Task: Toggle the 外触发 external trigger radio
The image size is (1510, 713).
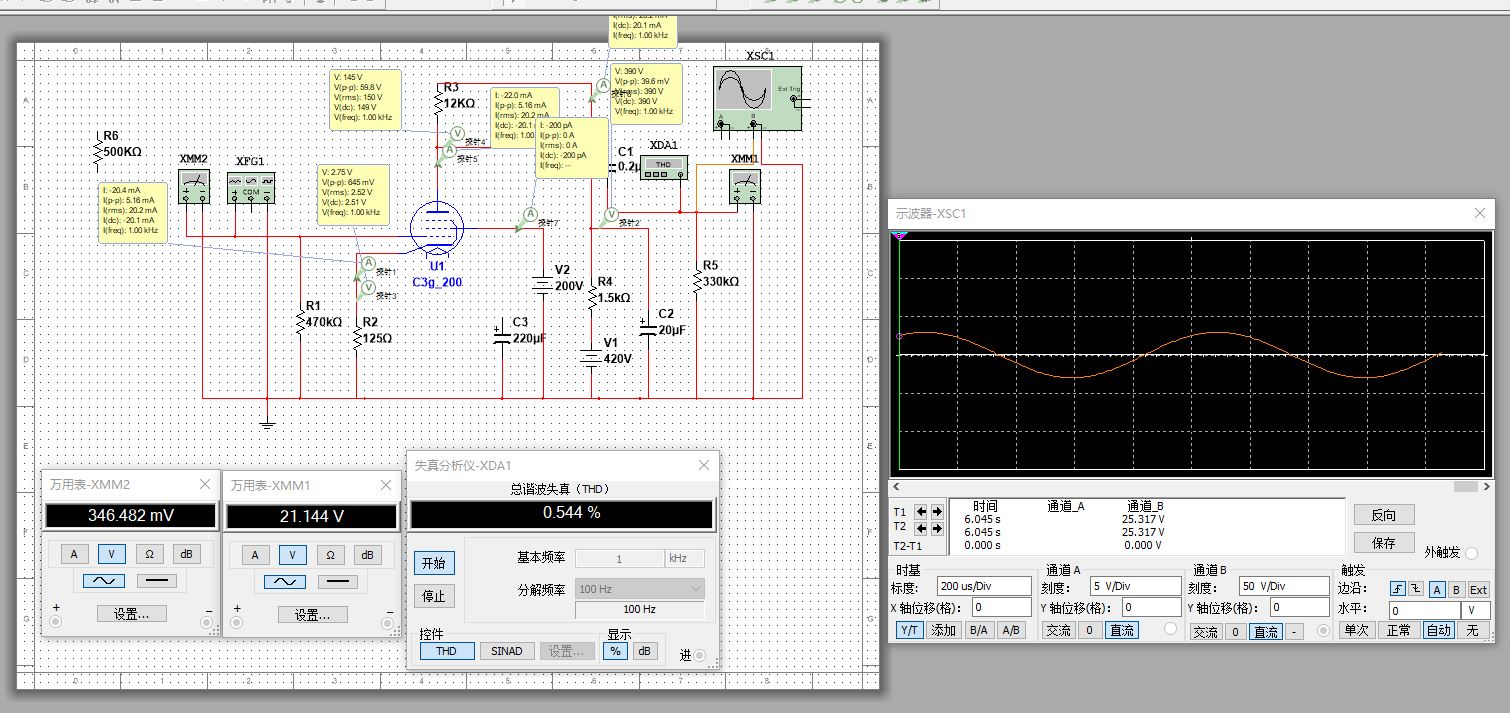Action: tap(1471, 553)
